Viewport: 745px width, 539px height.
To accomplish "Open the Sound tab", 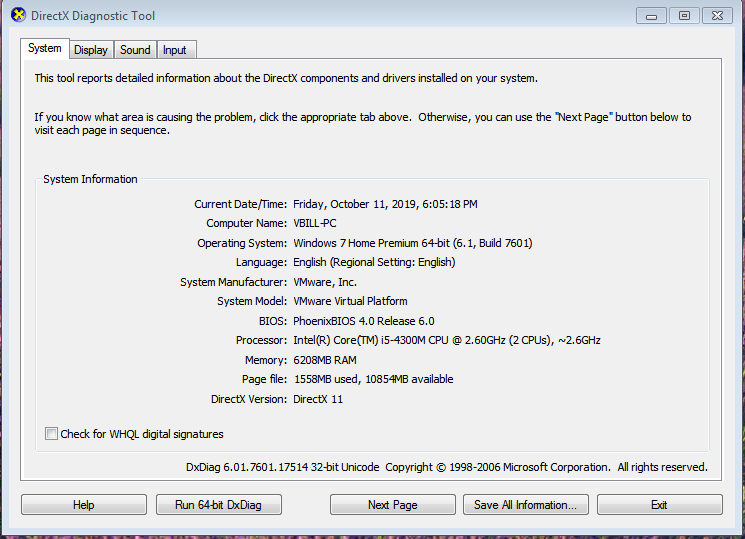I will (x=135, y=50).
